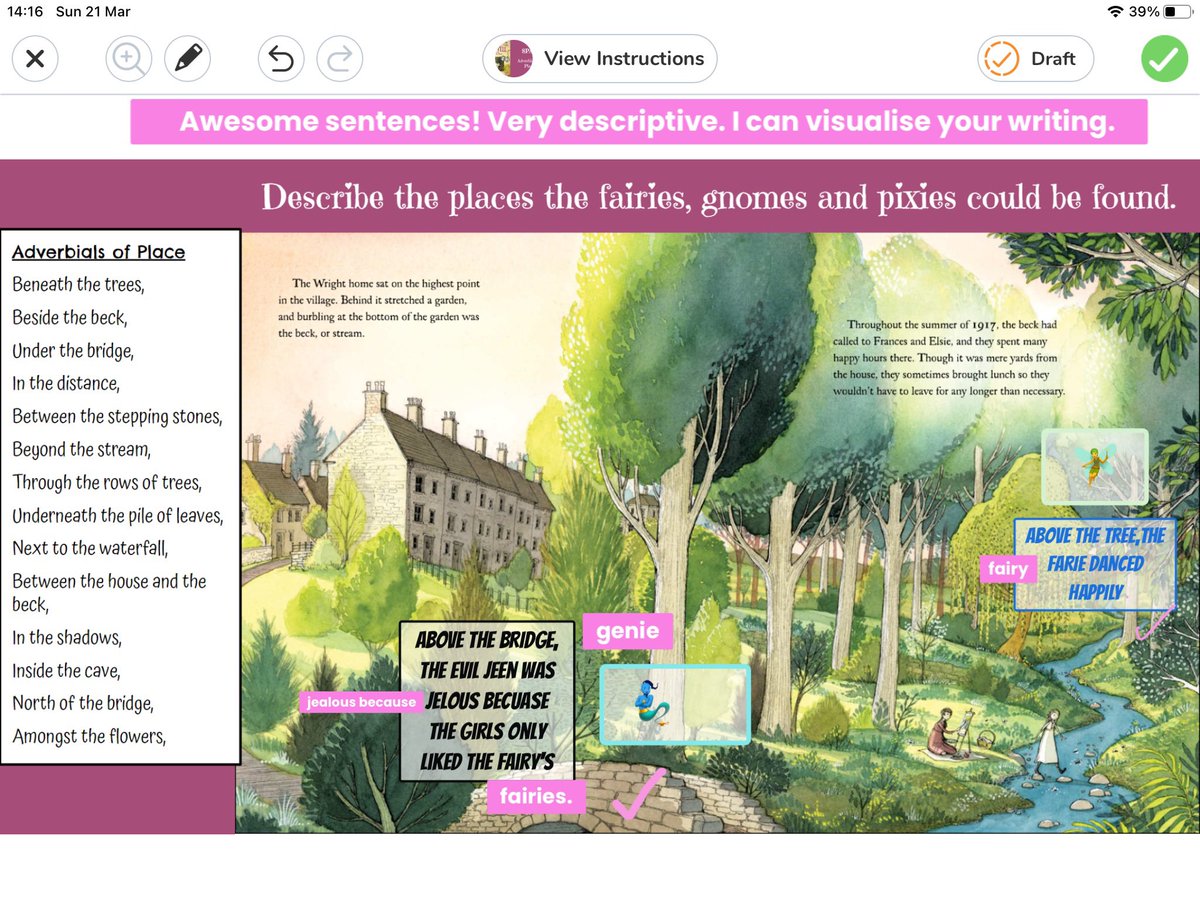The image size is (1200, 900).
Task: Select the teacher comment banner 'Awesome sentences!'
Action: point(639,122)
